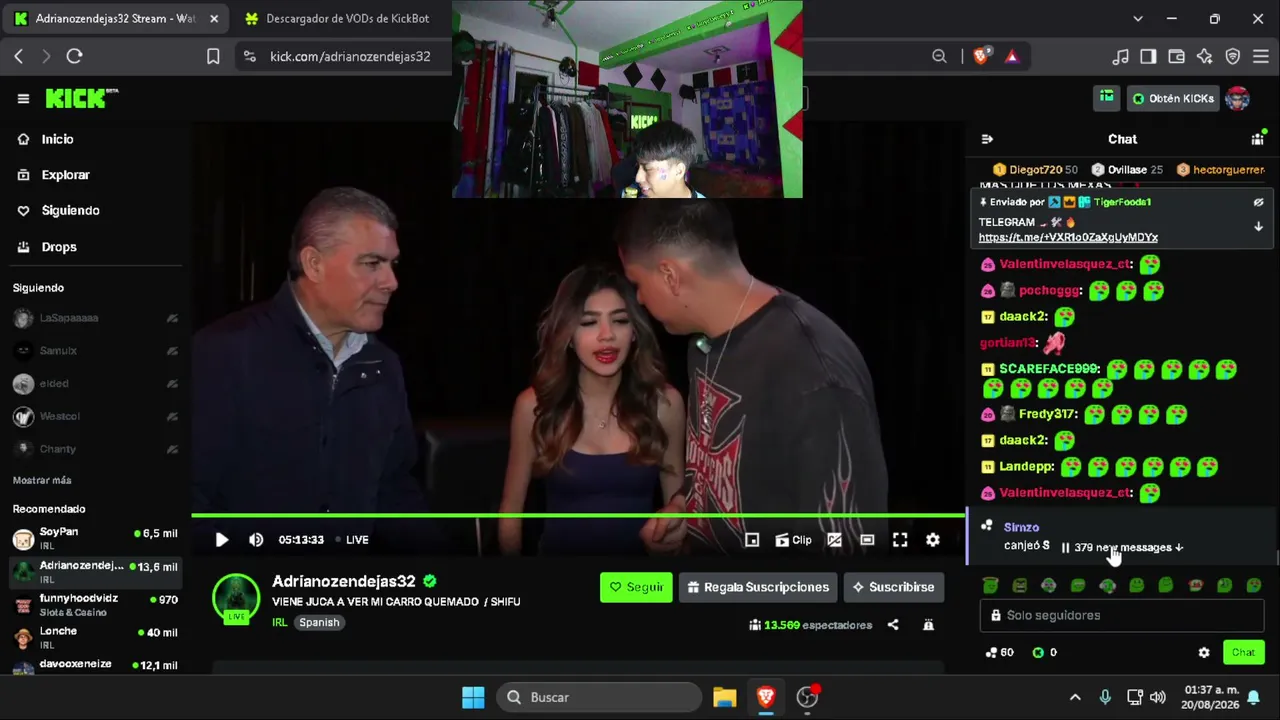Open Siguiendo in the sidebar
1280x720 pixels.
pyautogui.click(x=70, y=211)
